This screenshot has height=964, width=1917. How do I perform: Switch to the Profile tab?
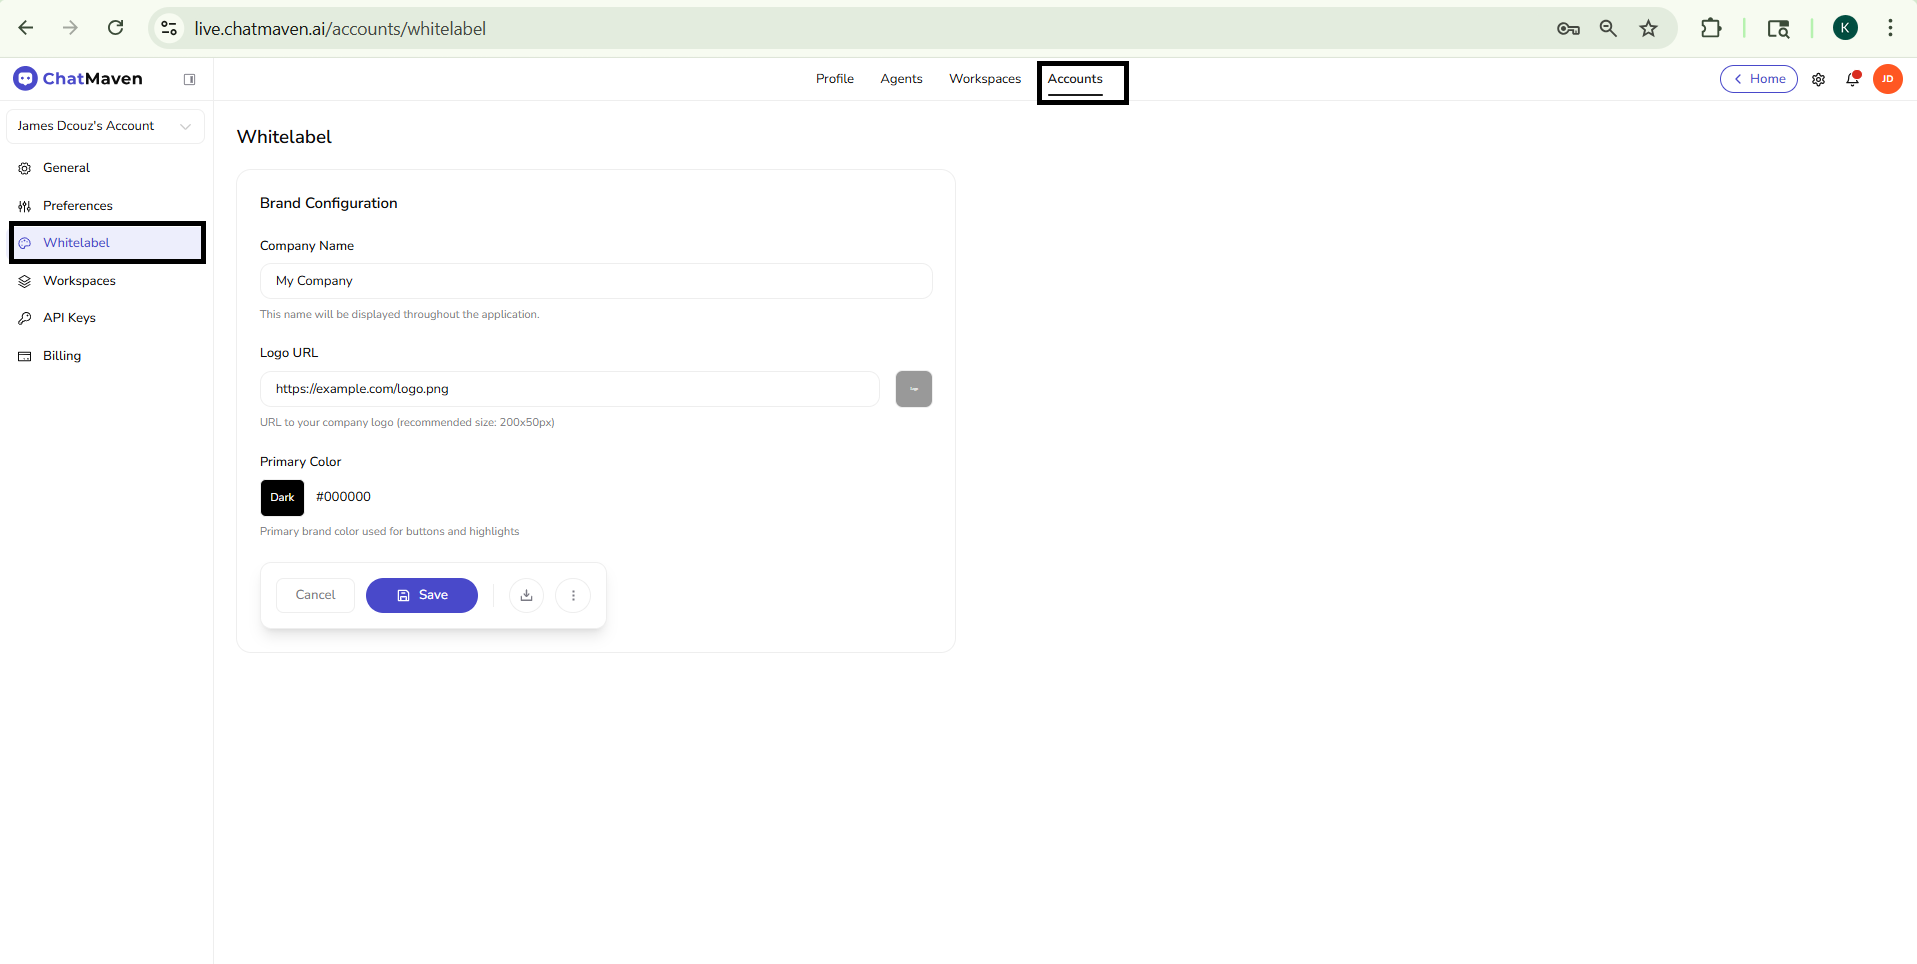[834, 79]
